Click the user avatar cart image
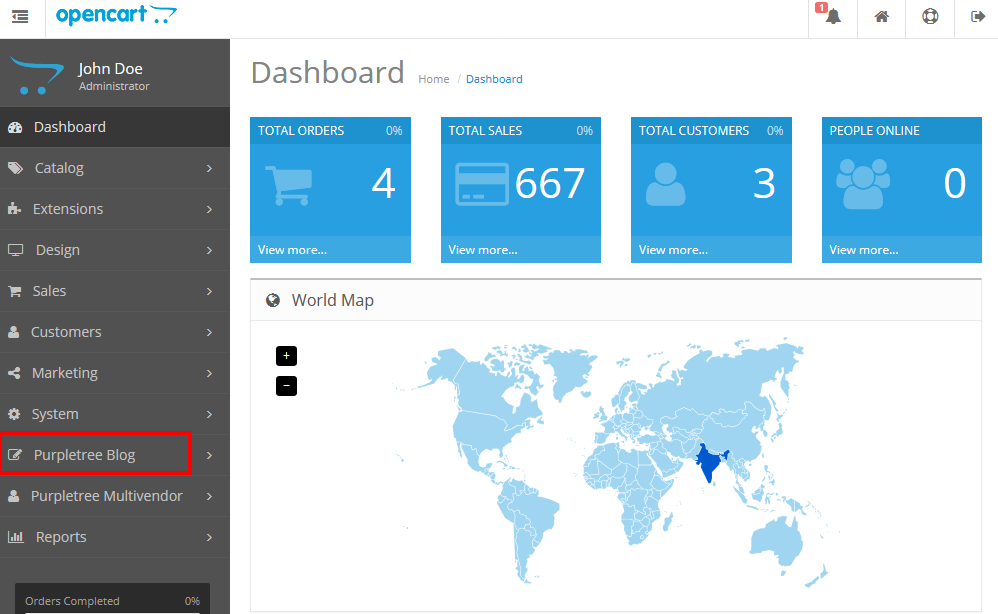Viewport: 998px width, 614px height. (x=37, y=76)
